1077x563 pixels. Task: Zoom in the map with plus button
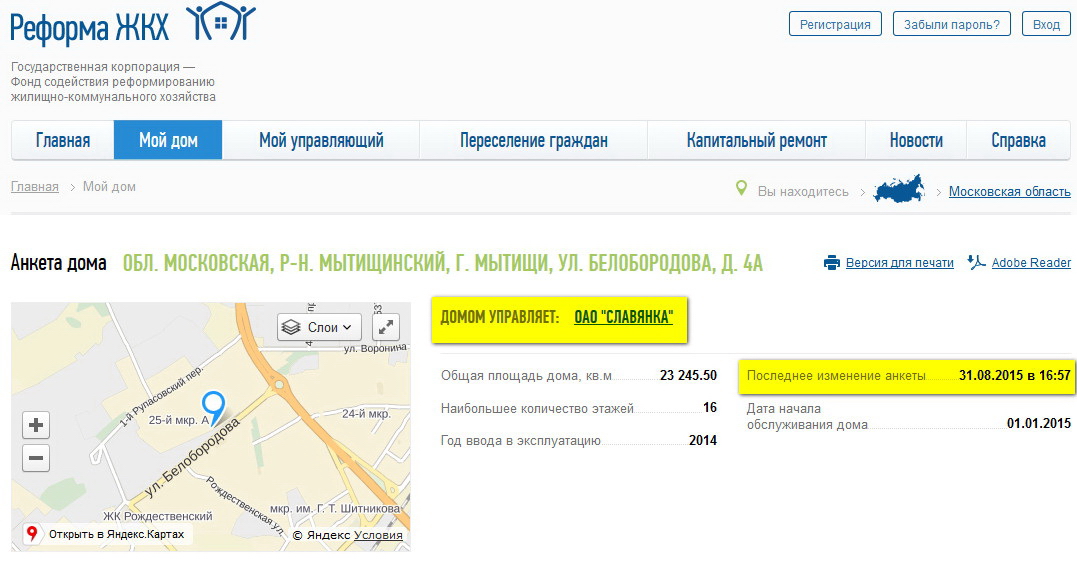click(x=36, y=425)
